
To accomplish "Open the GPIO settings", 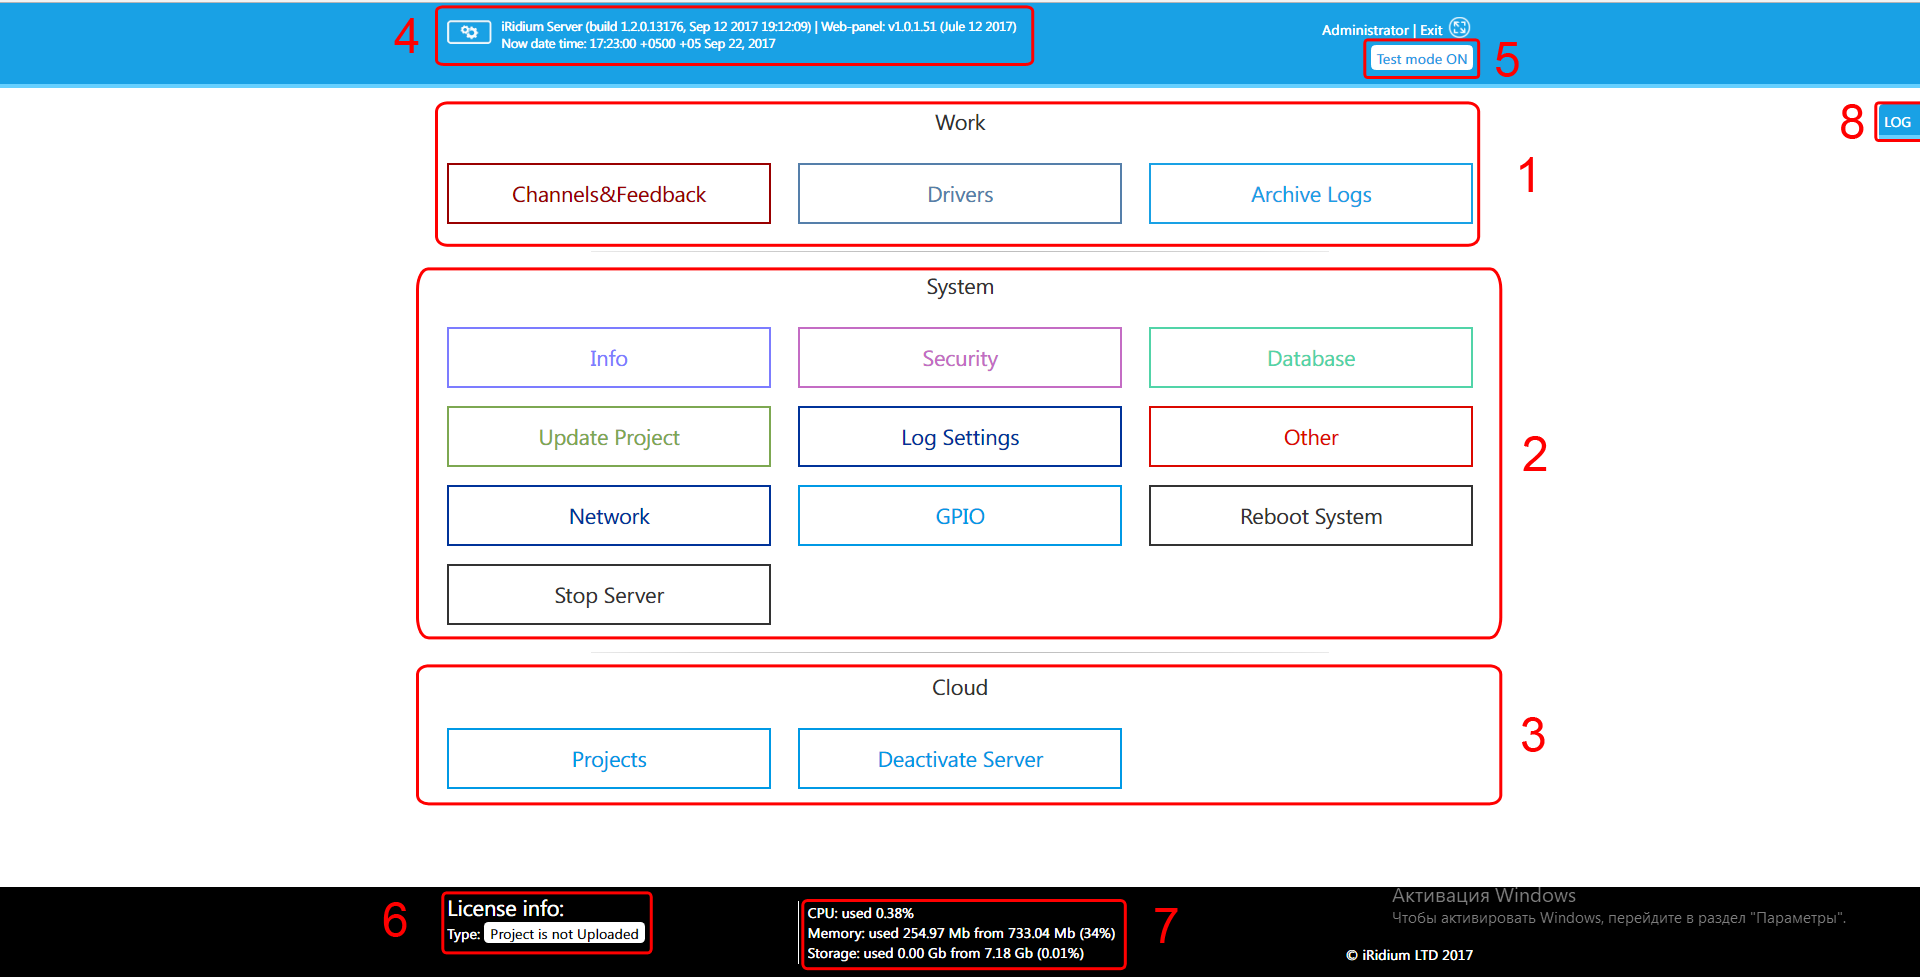I will 959,516.
